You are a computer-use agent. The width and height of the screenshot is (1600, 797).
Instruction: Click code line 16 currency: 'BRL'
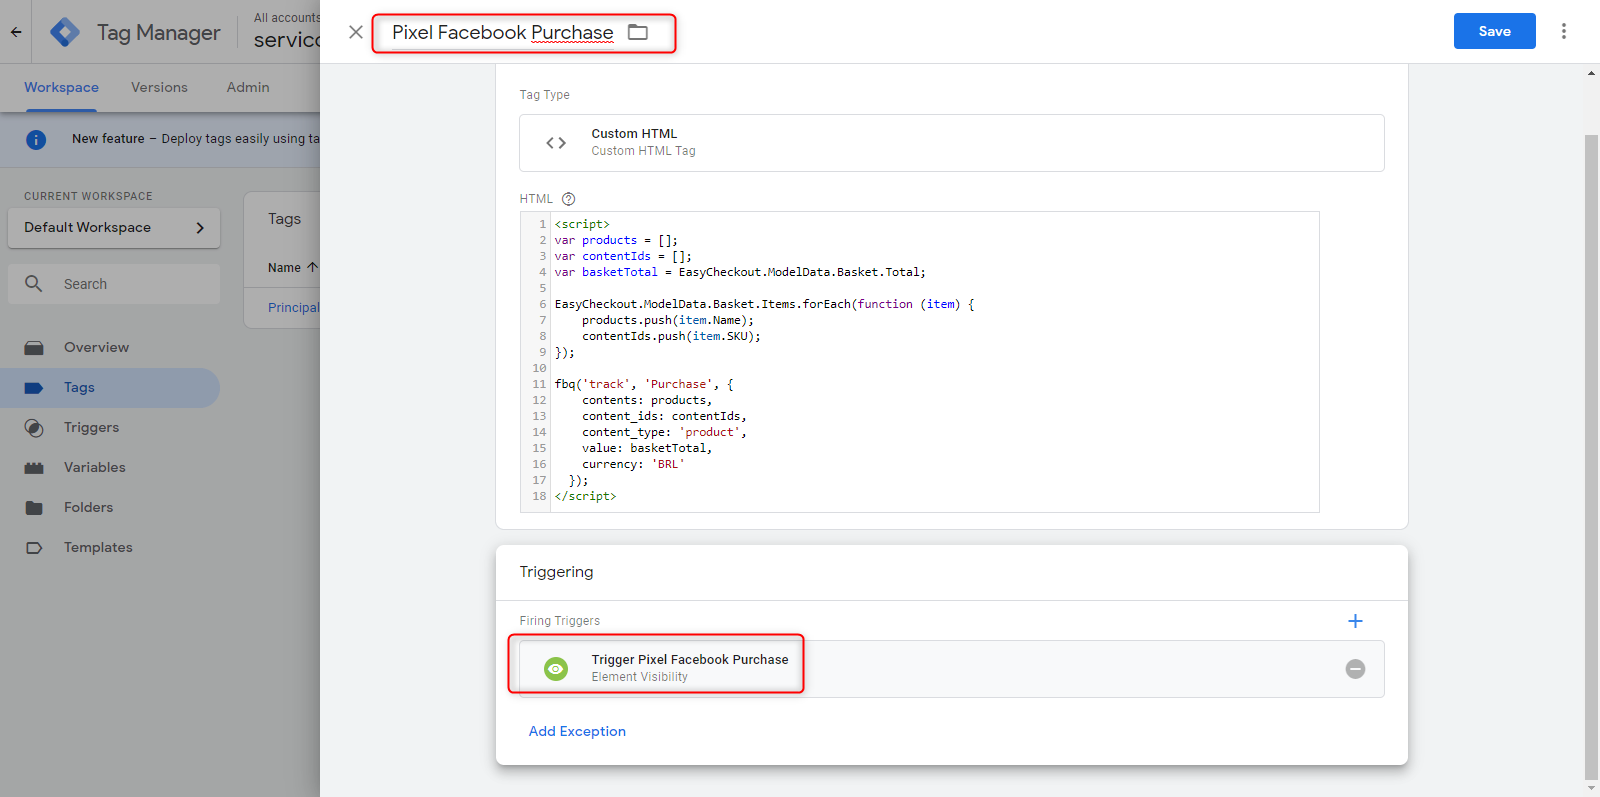633,464
